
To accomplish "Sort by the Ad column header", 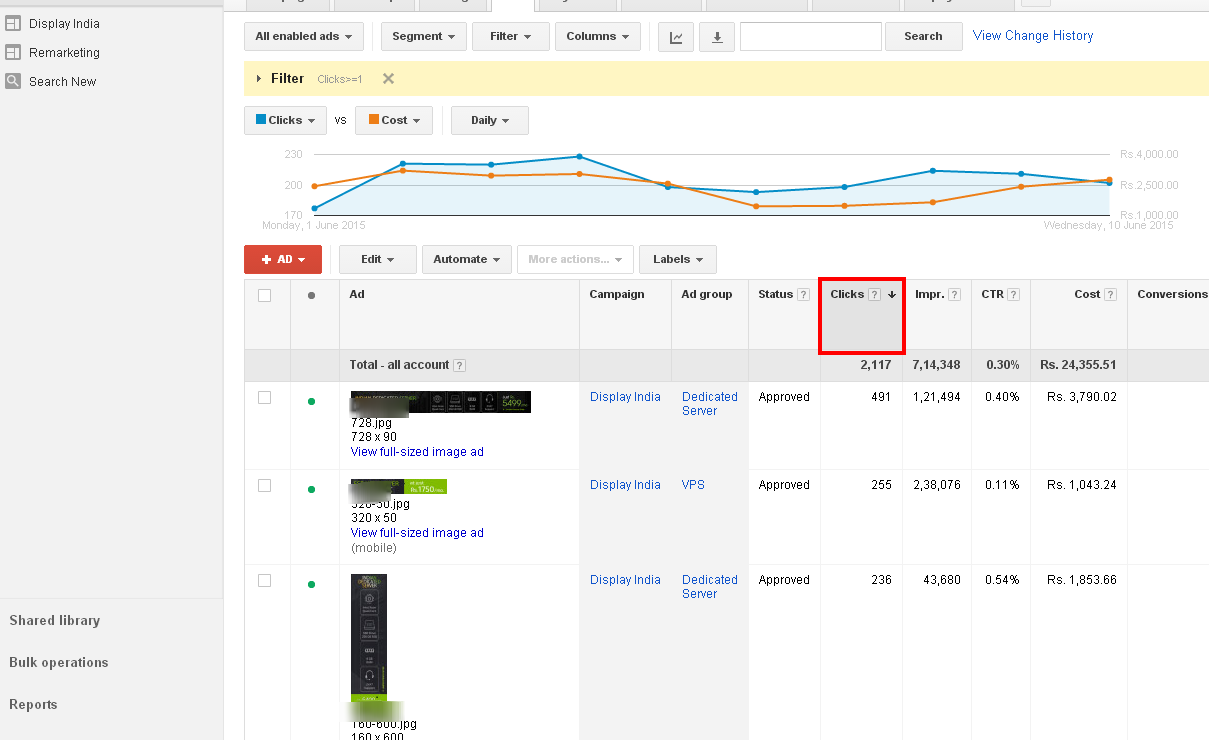I will [x=357, y=294].
